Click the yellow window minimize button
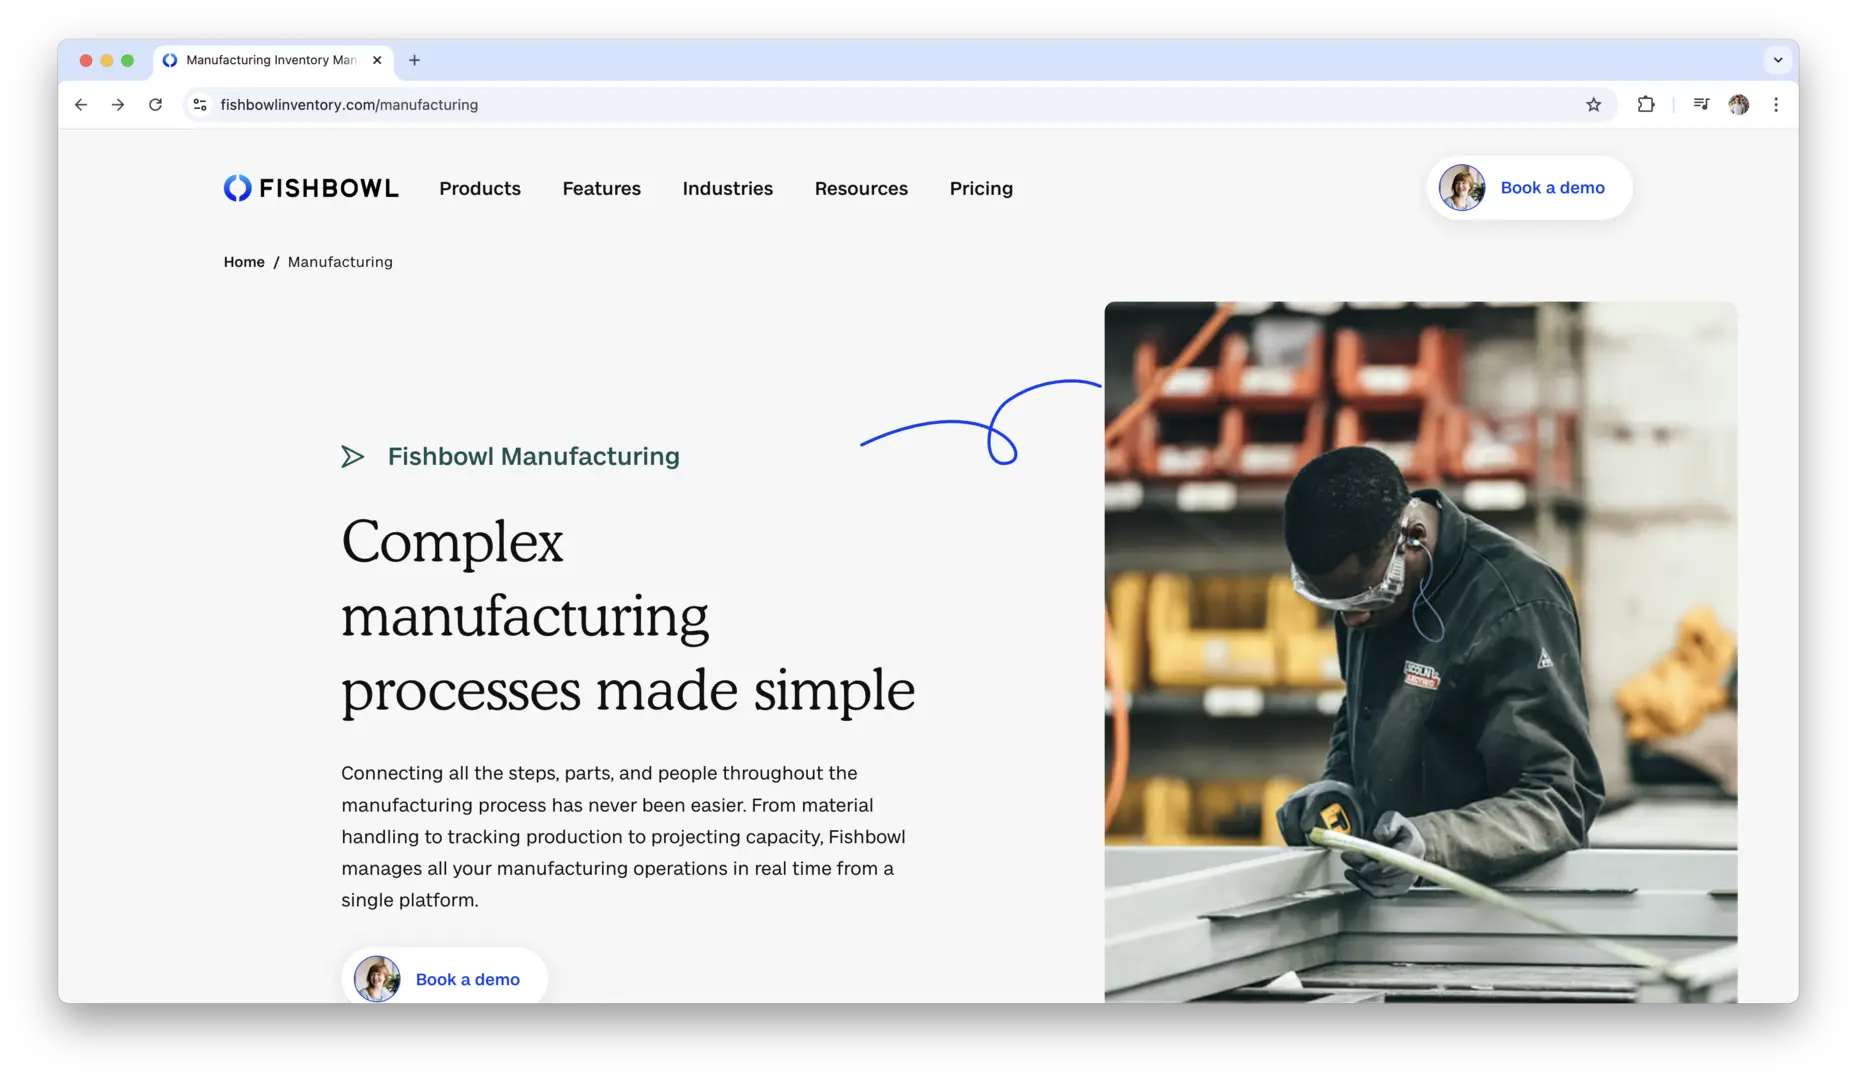The image size is (1857, 1080). pos(107,60)
